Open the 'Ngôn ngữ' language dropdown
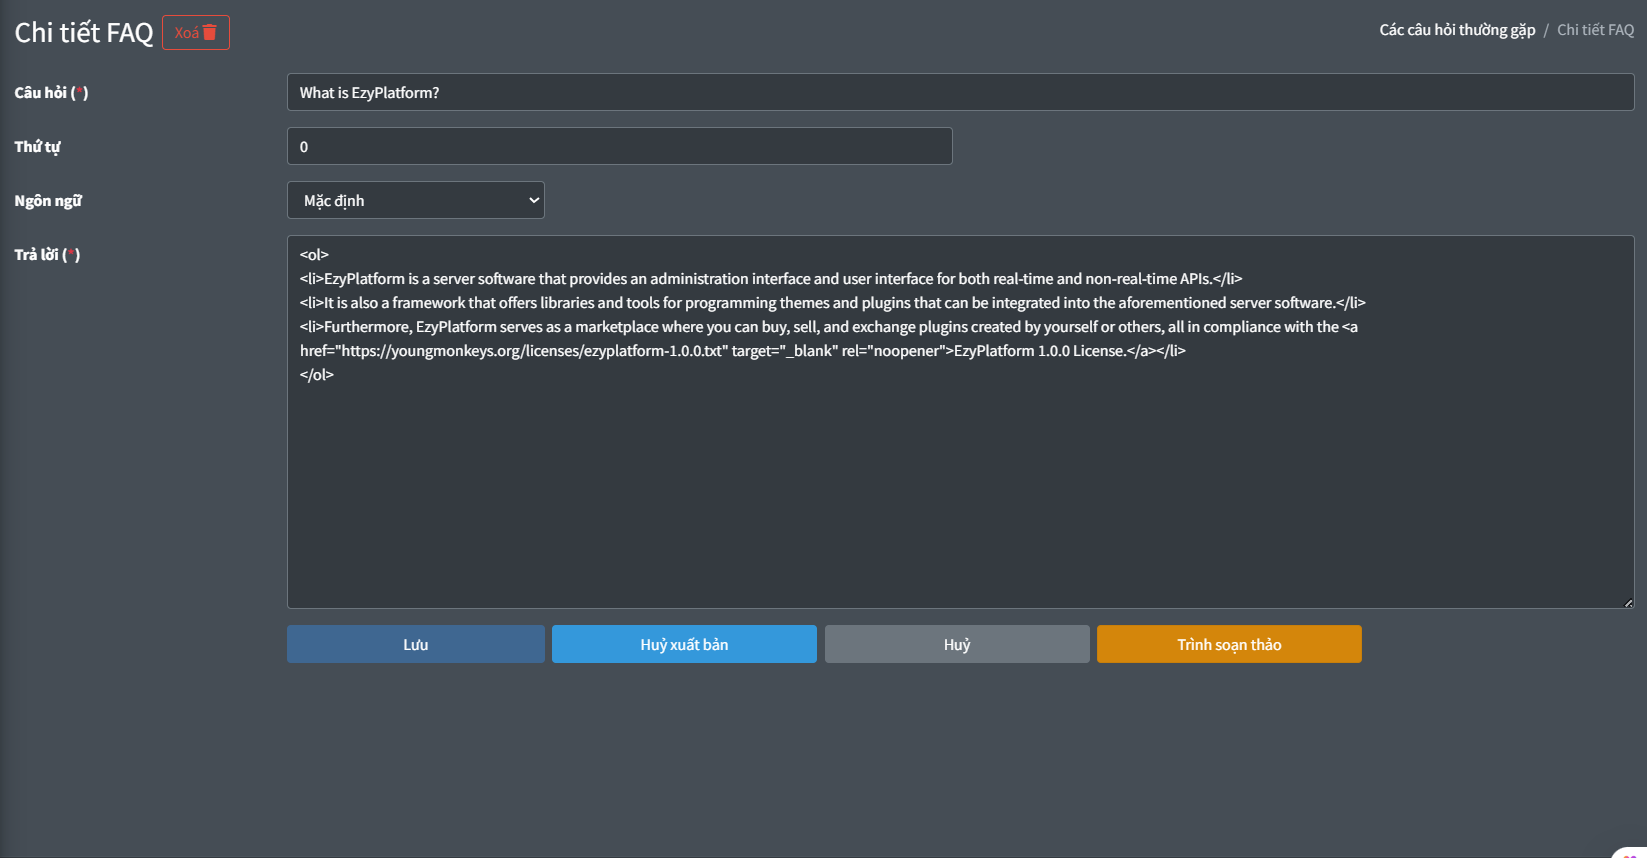The image size is (1647, 858). tap(415, 200)
